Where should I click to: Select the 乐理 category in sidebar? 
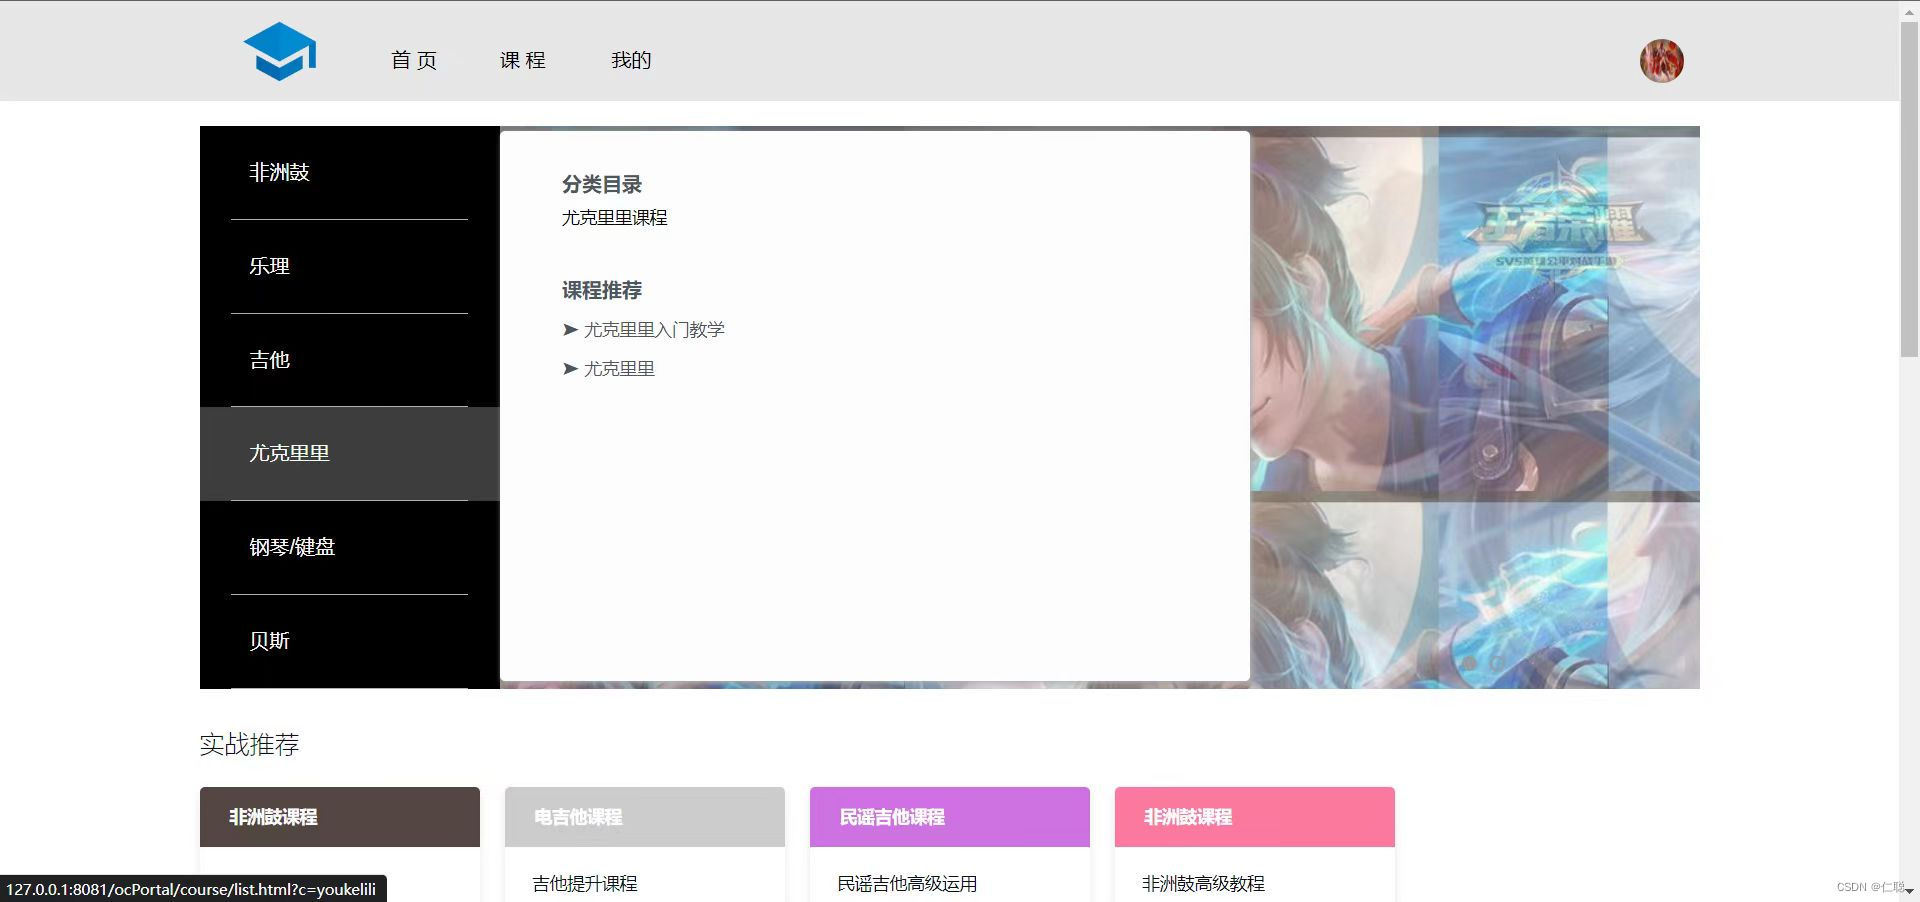(349, 266)
